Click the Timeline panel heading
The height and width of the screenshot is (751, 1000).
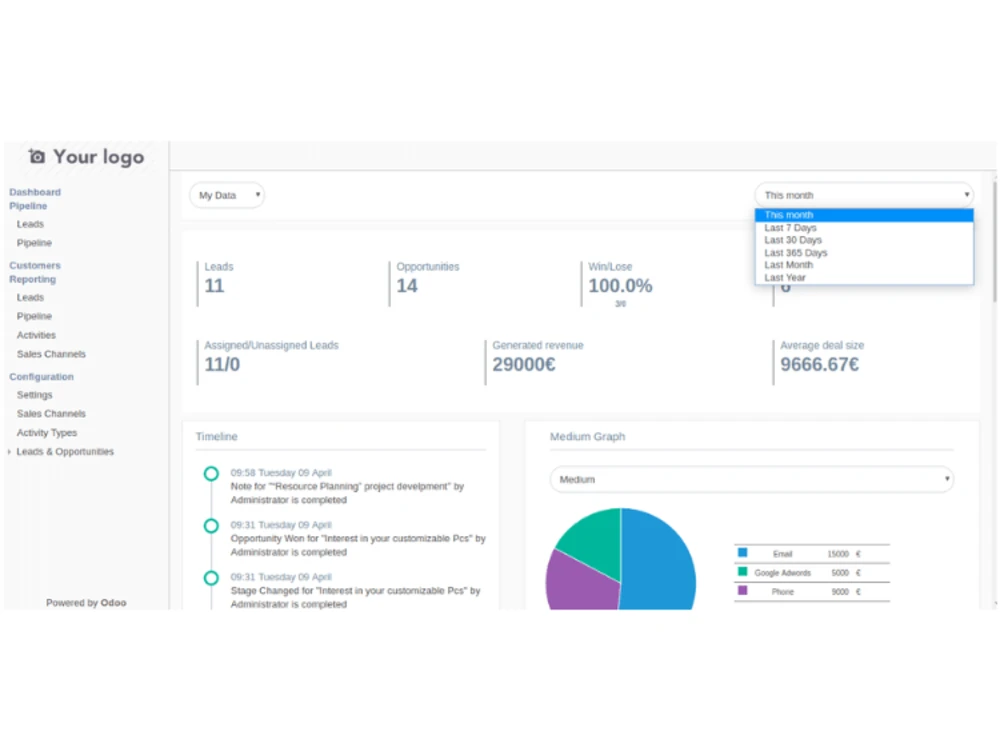click(x=217, y=437)
